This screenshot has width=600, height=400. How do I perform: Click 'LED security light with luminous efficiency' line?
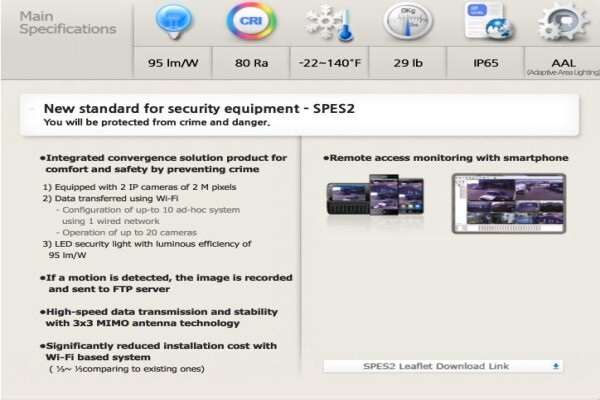pyautogui.click(x=147, y=250)
